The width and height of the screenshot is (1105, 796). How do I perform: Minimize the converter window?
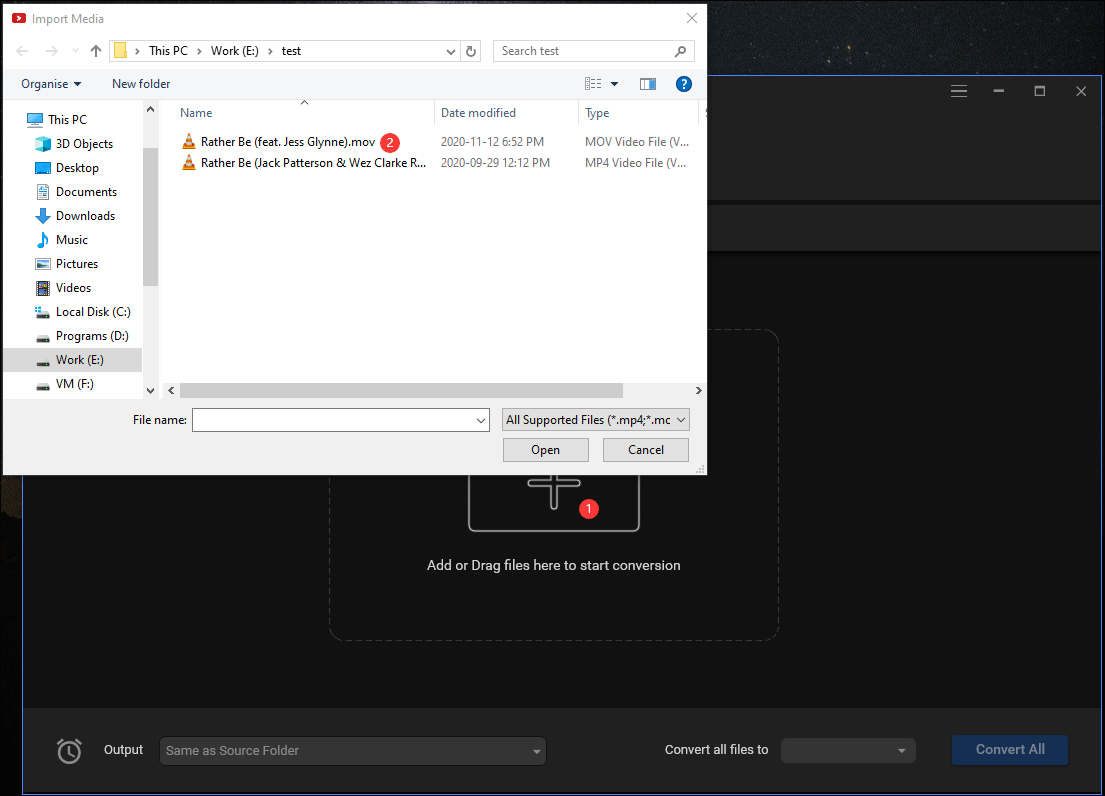tap(999, 91)
